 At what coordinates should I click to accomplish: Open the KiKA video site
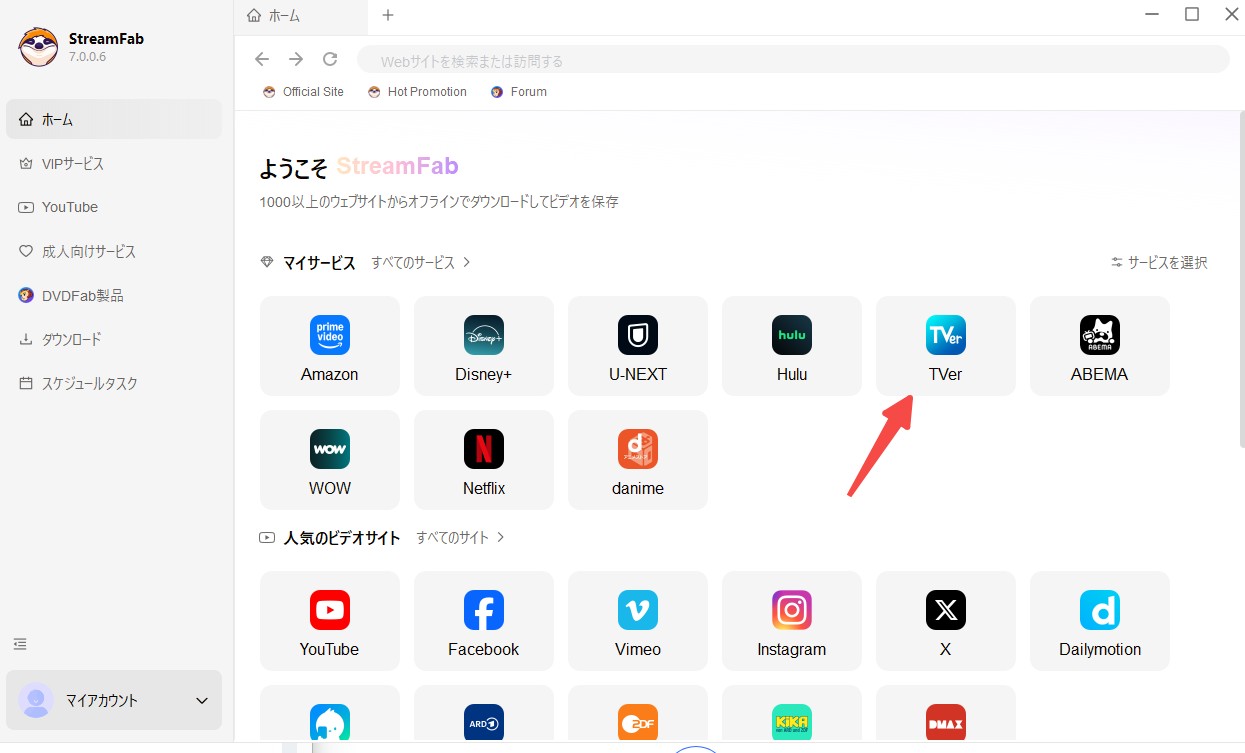(x=791, y=722)
